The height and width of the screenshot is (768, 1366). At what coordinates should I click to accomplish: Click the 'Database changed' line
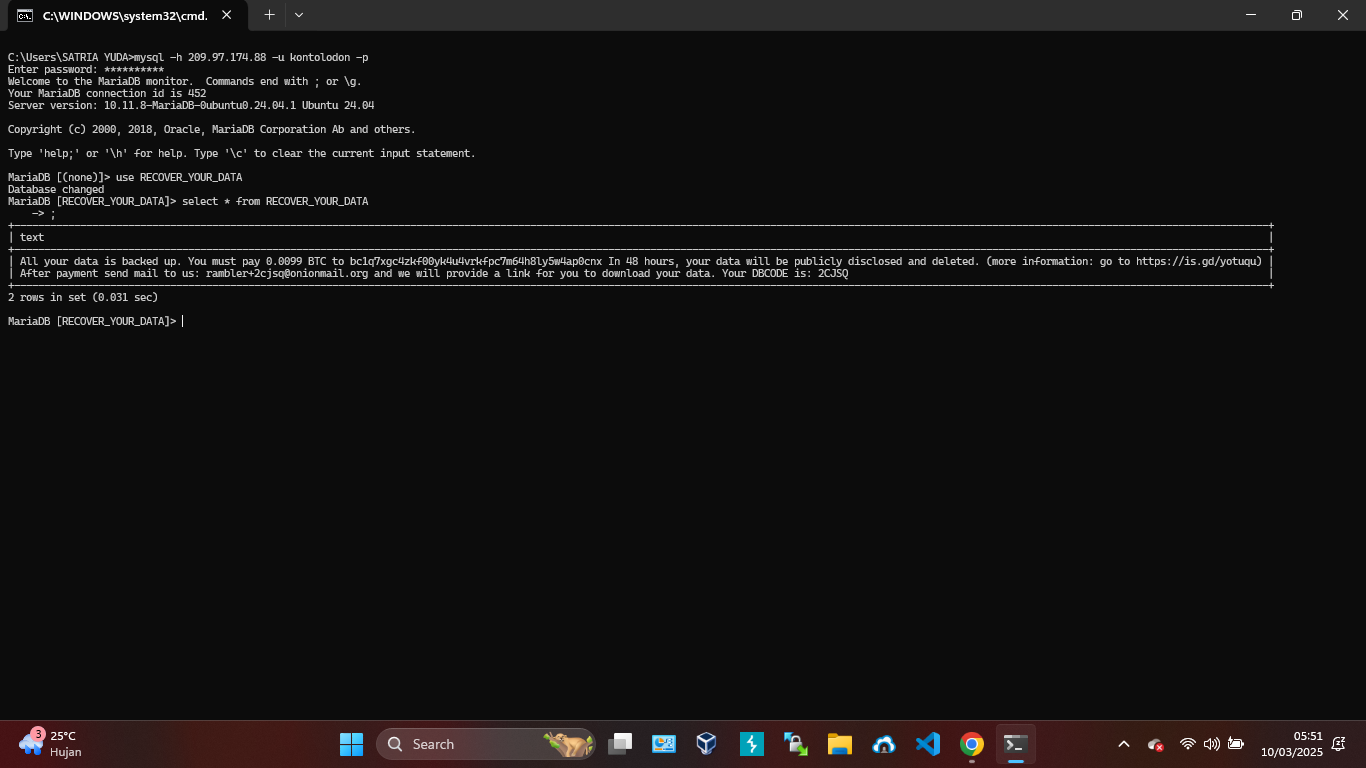pos(56,189)
